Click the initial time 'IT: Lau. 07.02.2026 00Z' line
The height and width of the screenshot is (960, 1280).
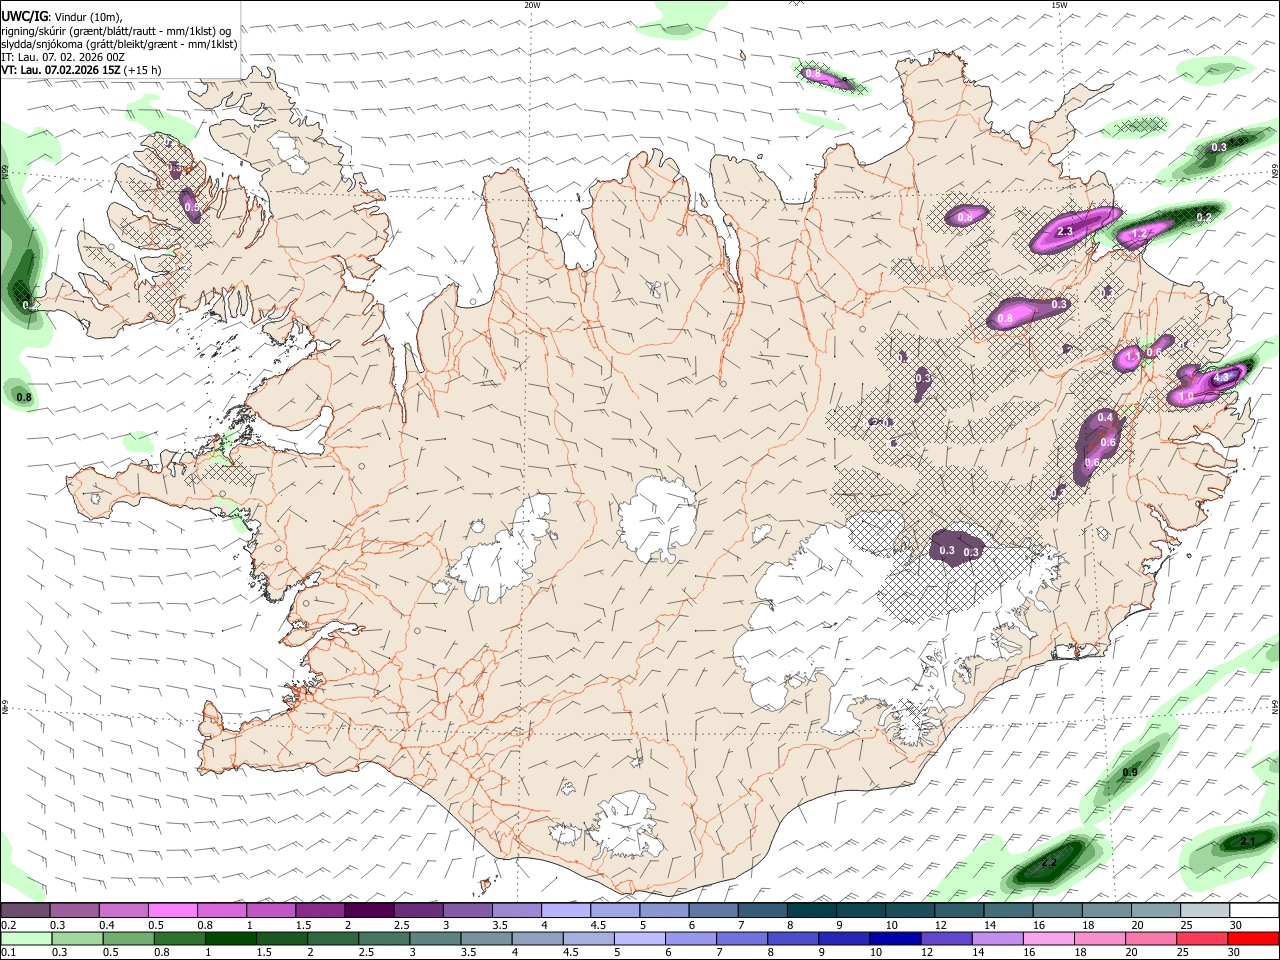point(63,57)
